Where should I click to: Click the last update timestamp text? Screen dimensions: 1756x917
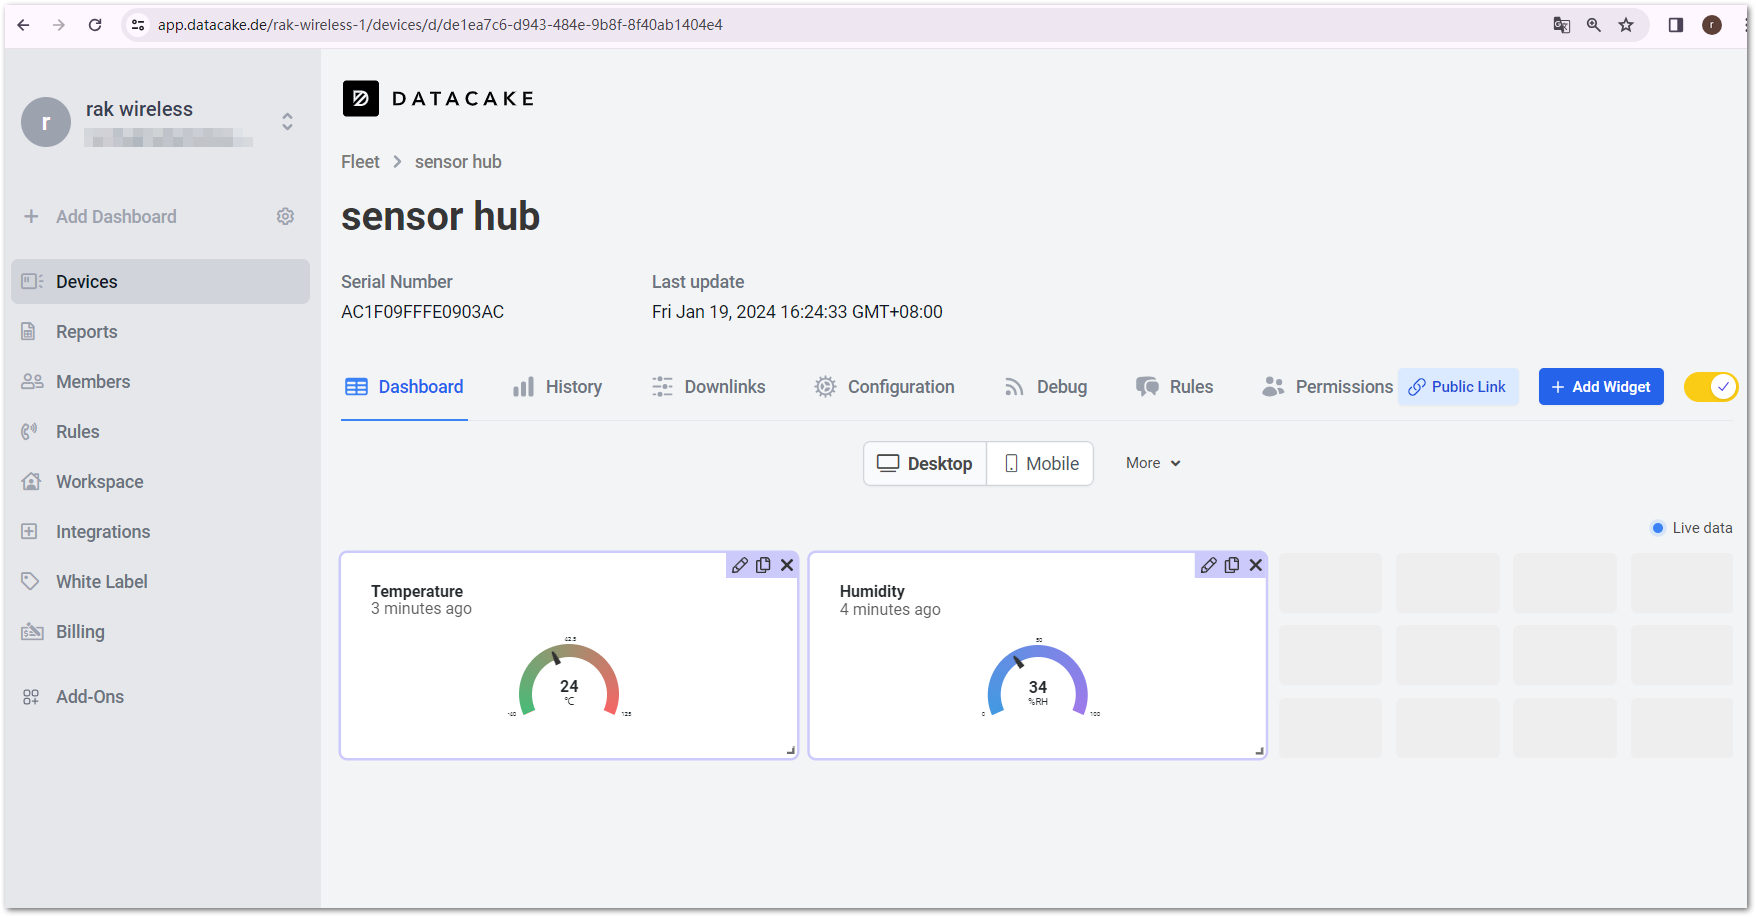pyautogui.click(x=797, y=312)
